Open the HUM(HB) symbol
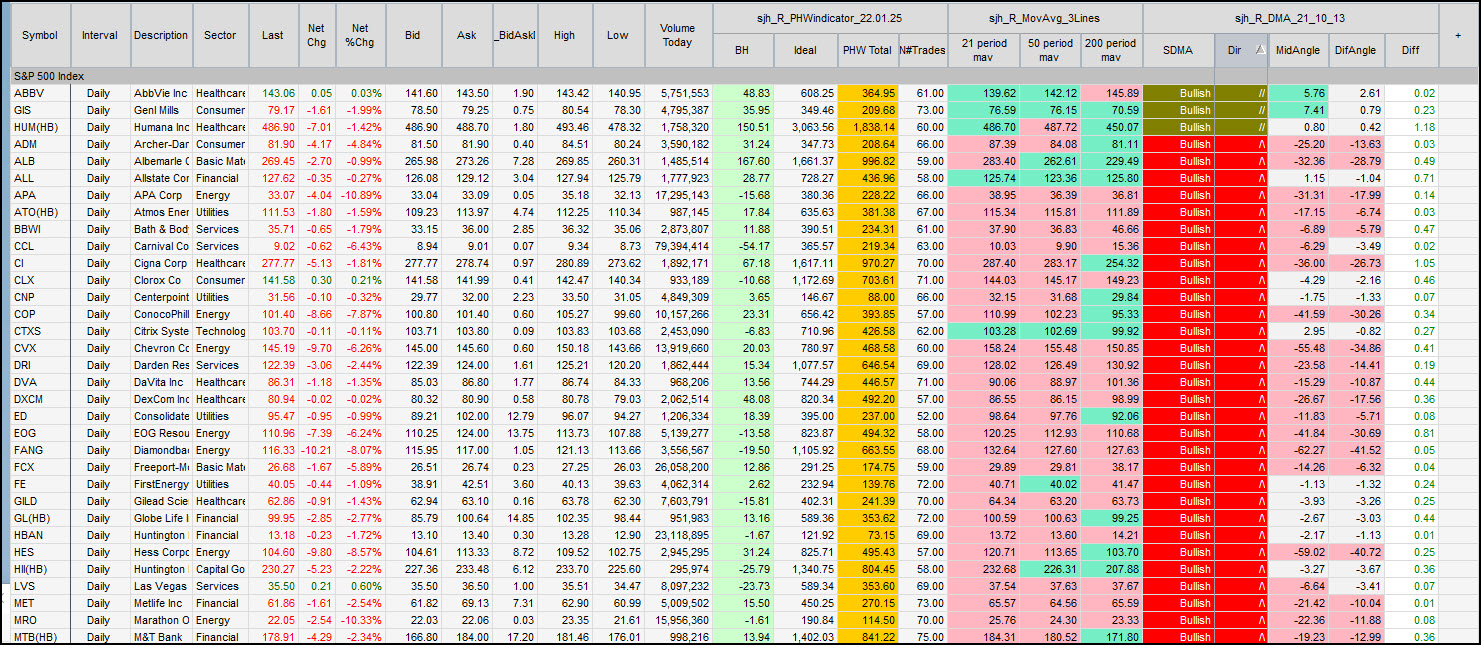The image size is (1481, 645). [40, 127]
